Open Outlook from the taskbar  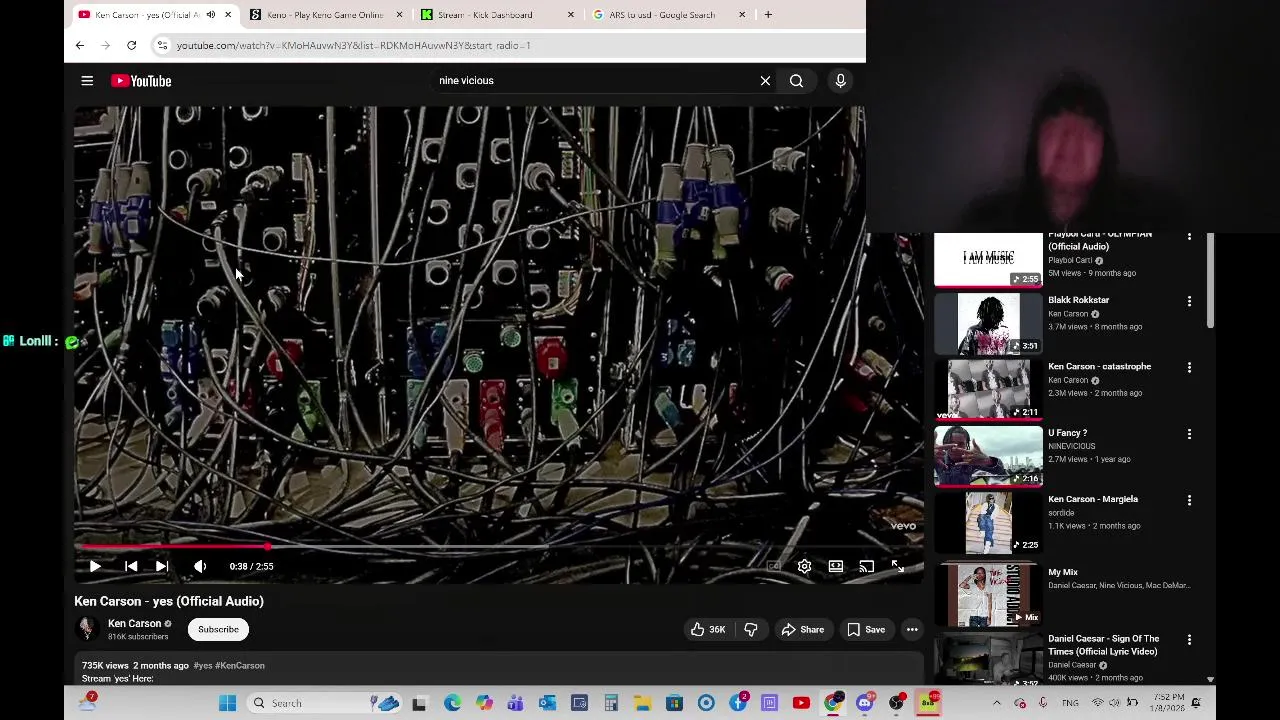pyautogui.click(x=547, y=703)
